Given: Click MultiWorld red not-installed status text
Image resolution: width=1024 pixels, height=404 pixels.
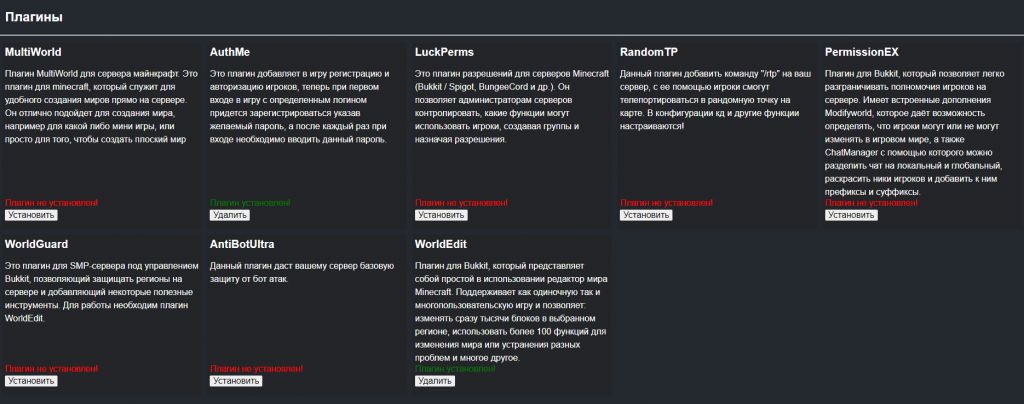Looking at the screenshot, I should (51, 203).
